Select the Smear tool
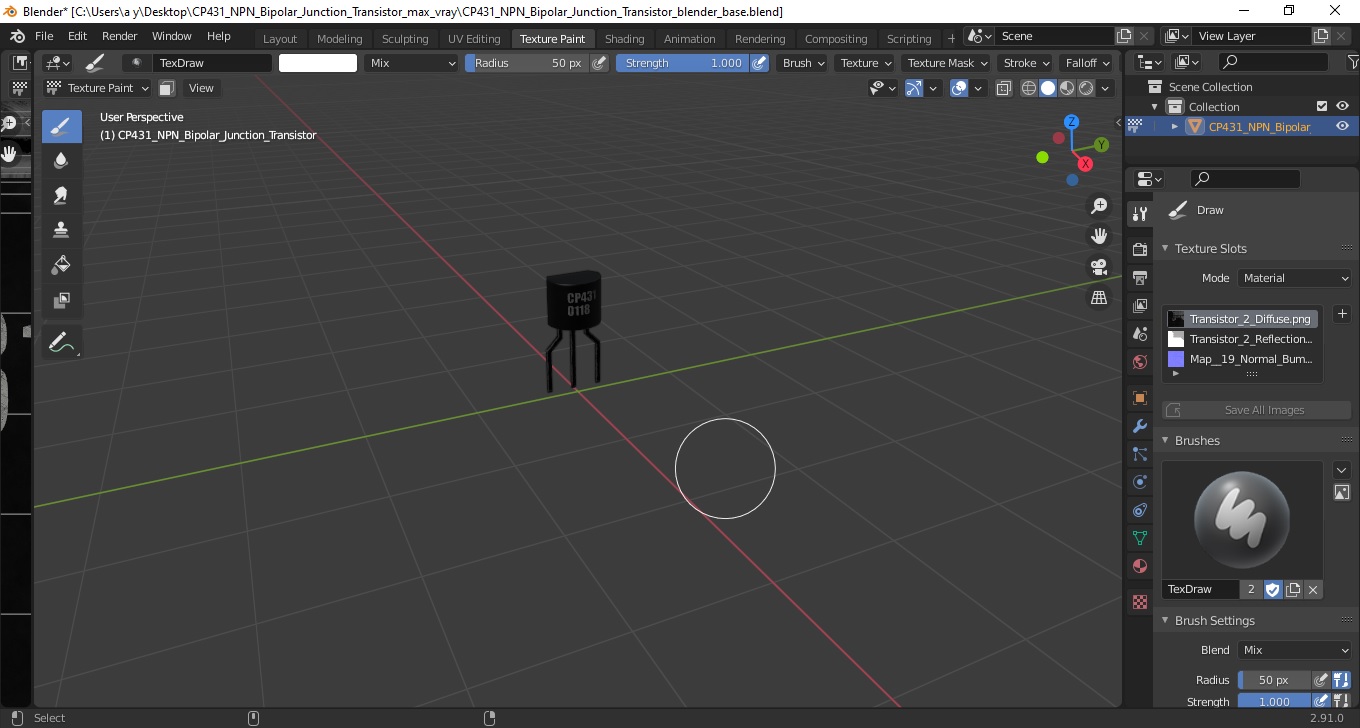The width and height of the screenshot is (1360, 728). click(x=61, y=195)
